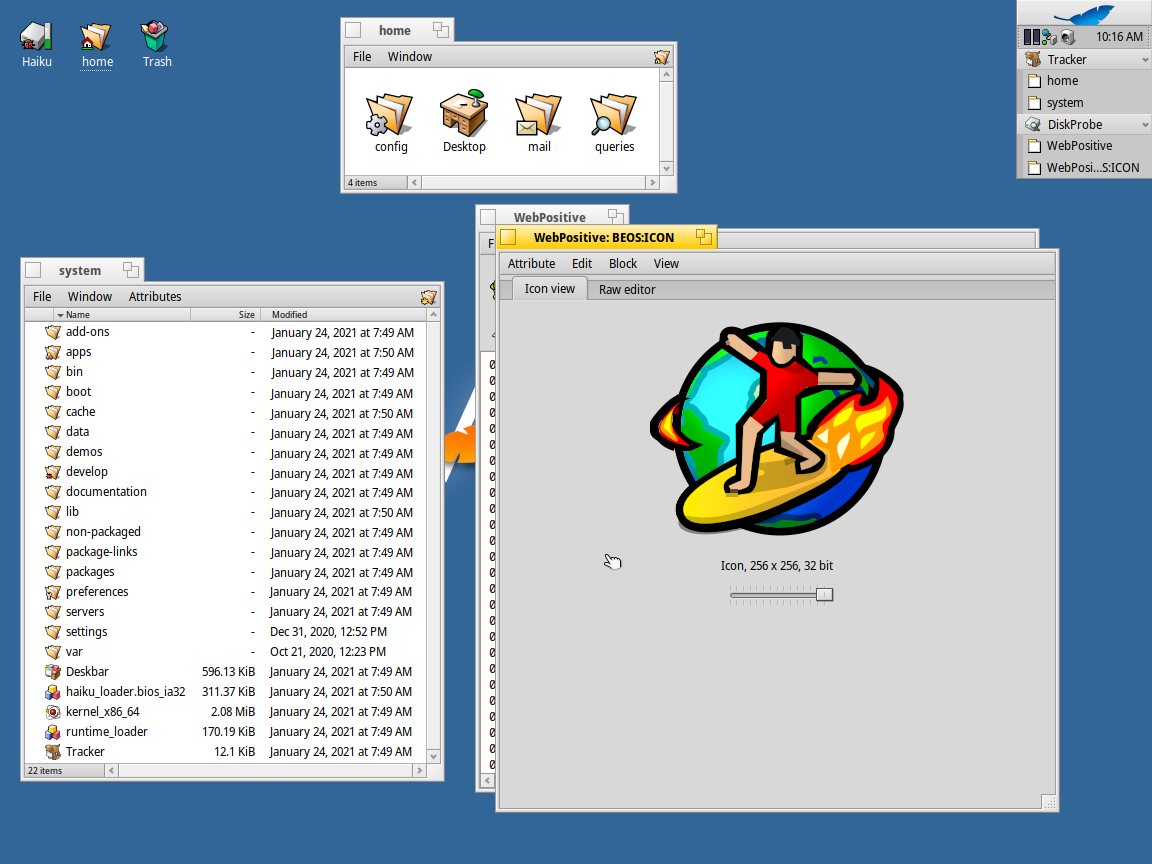
Task: Click the Haiku leaf Deskbar menu
Action: [1084, 13]
